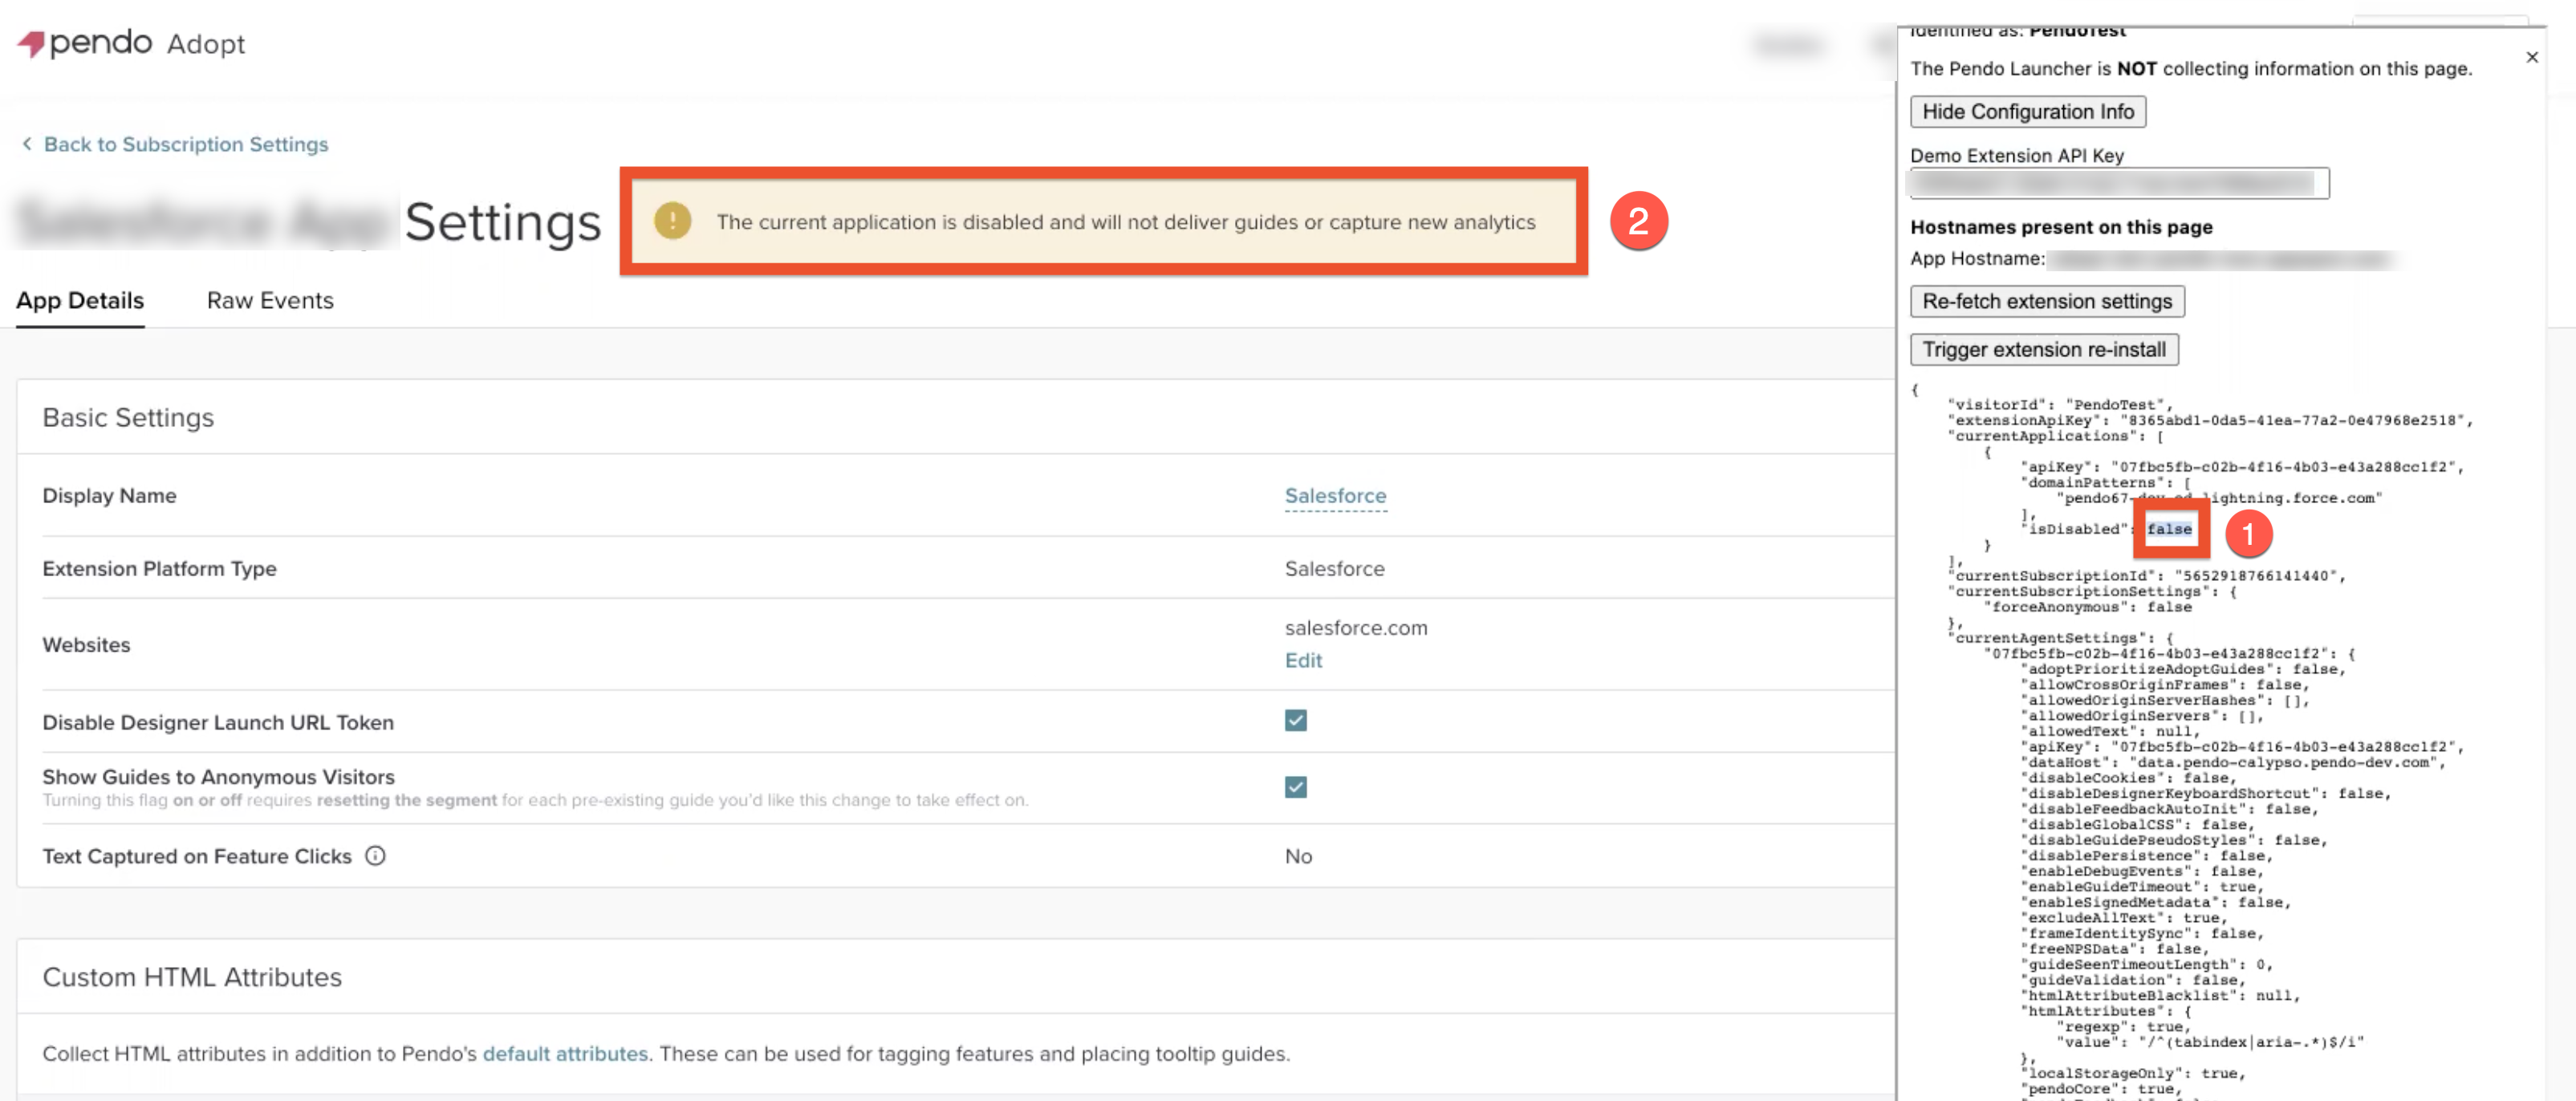Go back to Subscription Settings
The width and height of the screenshot is (2576, 1101).
point(186,144)
